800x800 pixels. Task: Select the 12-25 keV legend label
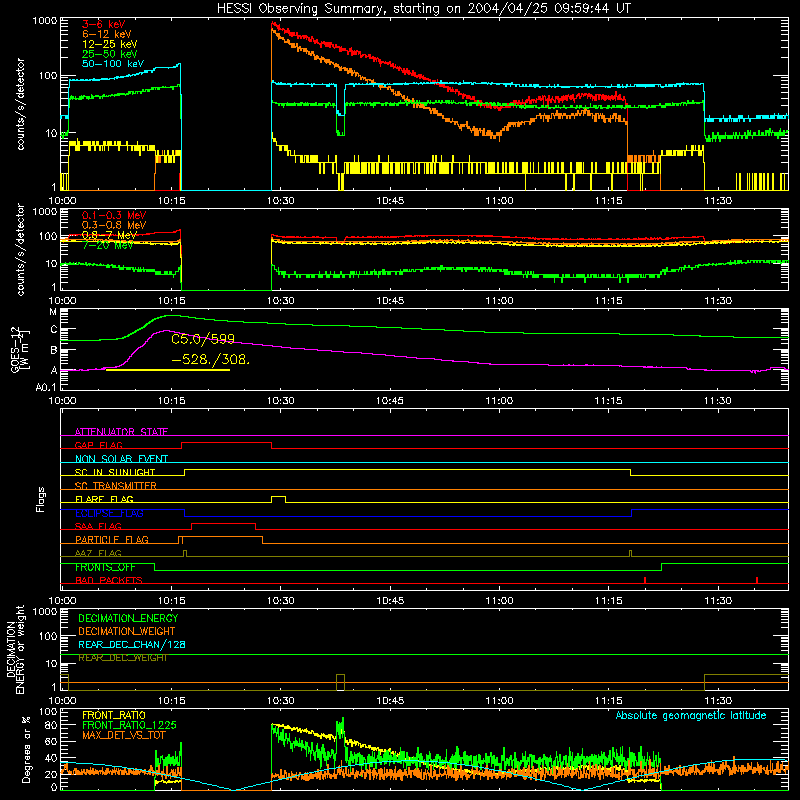point(110,44)
